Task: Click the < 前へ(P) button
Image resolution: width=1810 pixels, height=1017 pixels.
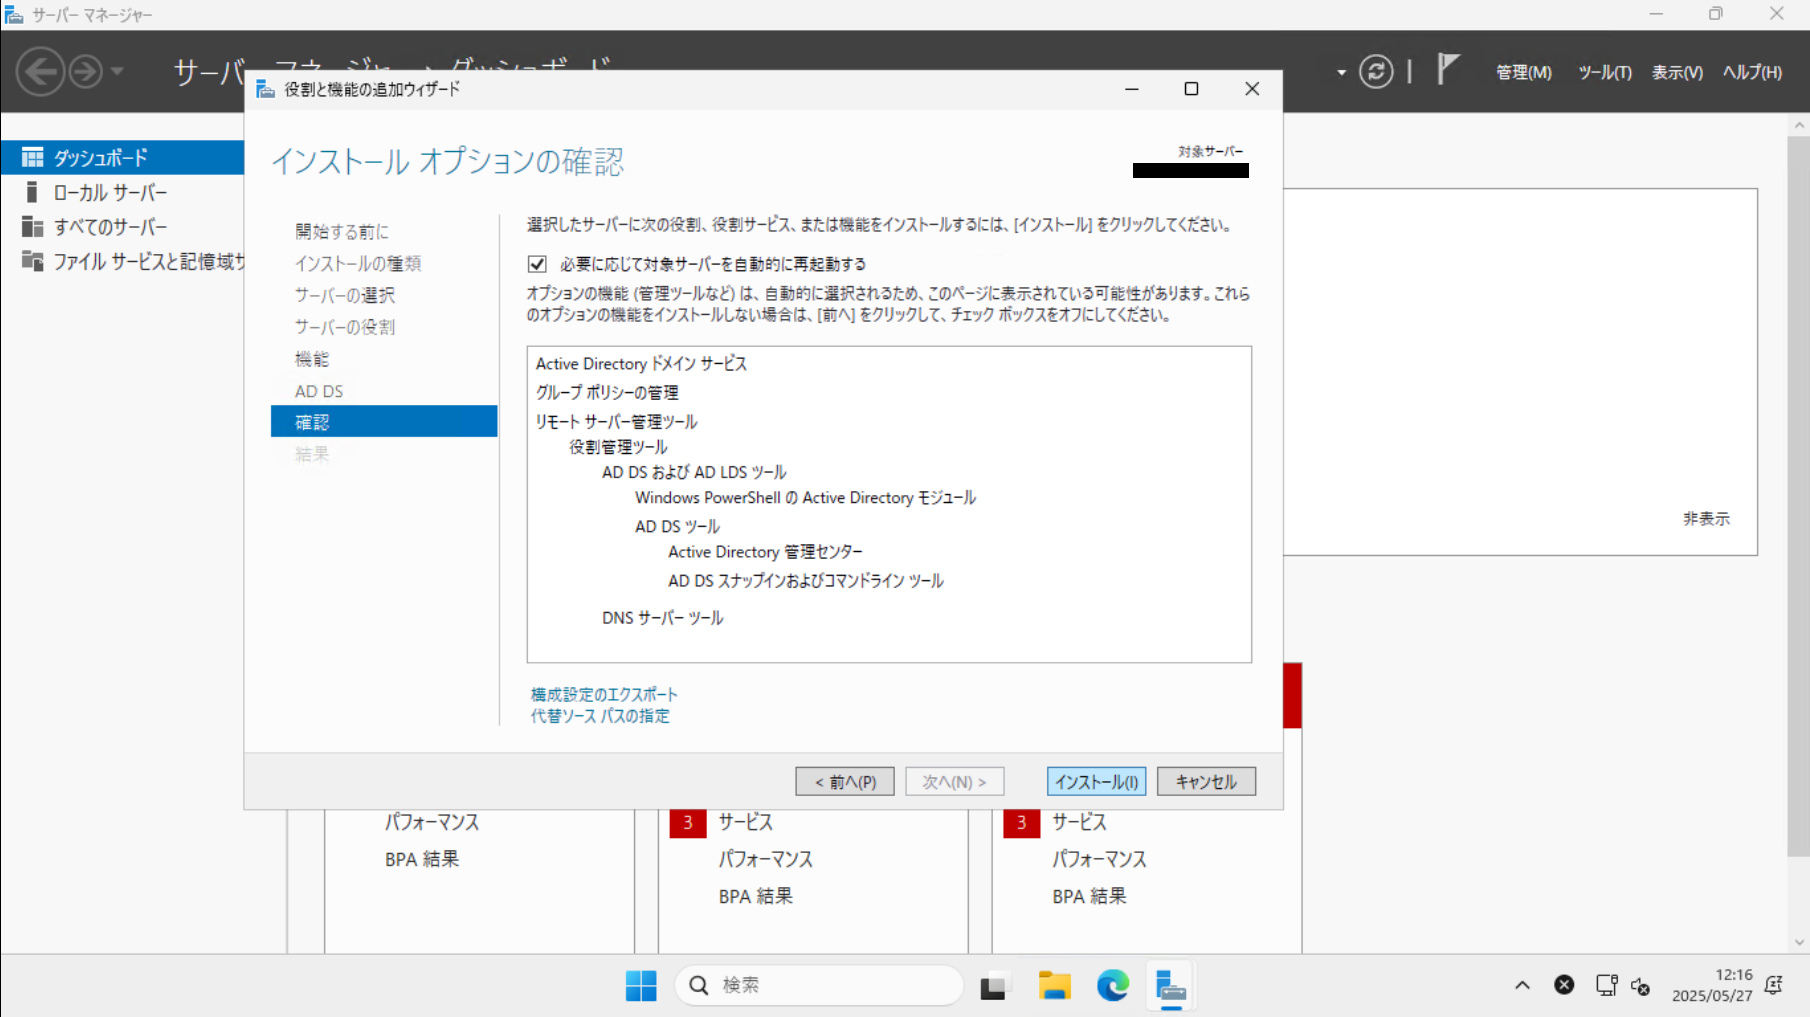Action: pyautogui.click(x=845, y=781)
